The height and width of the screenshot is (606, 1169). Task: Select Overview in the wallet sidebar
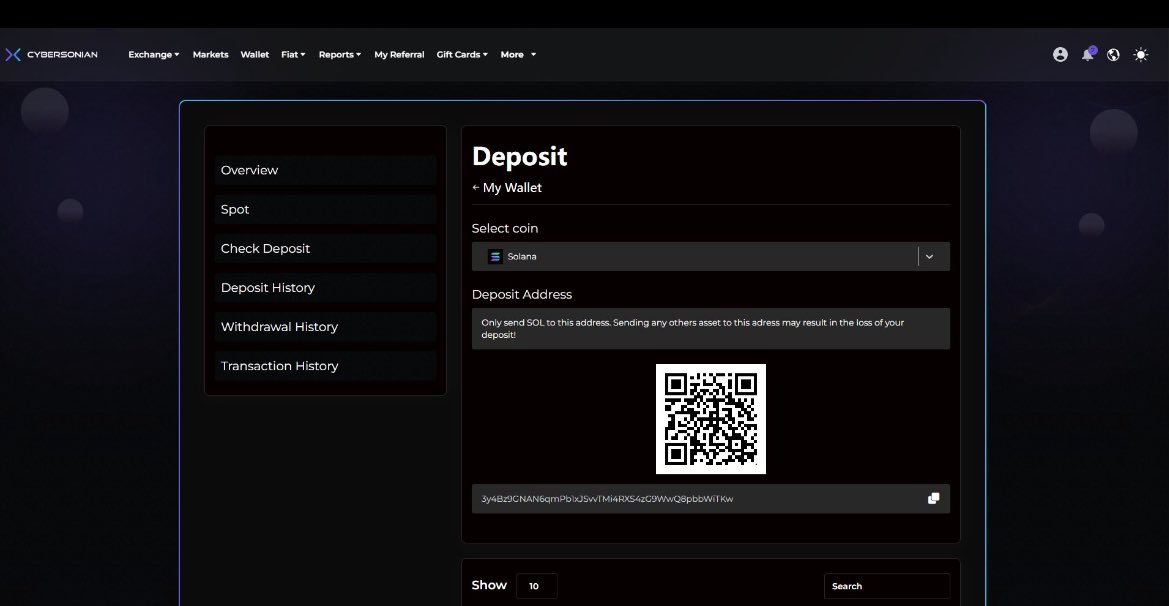pos(325,170)
